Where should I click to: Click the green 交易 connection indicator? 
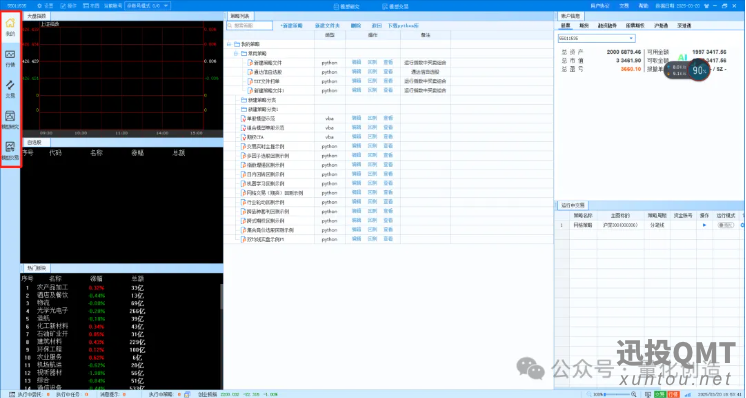tap(659, 394)
